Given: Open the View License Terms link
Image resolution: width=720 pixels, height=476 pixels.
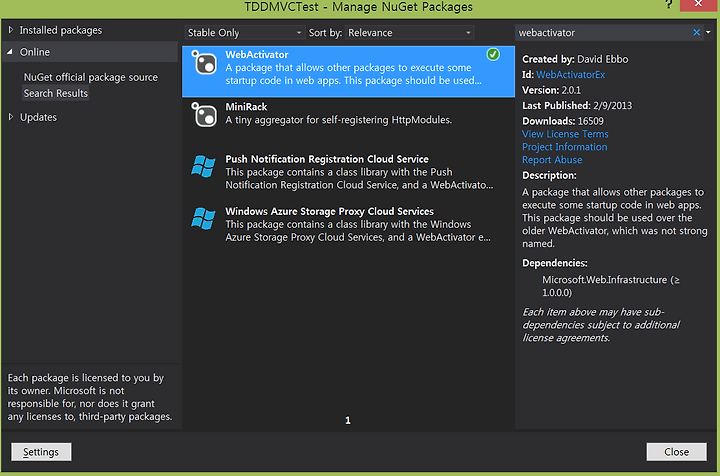Looking at the screenshot, I should pos(565,134).
